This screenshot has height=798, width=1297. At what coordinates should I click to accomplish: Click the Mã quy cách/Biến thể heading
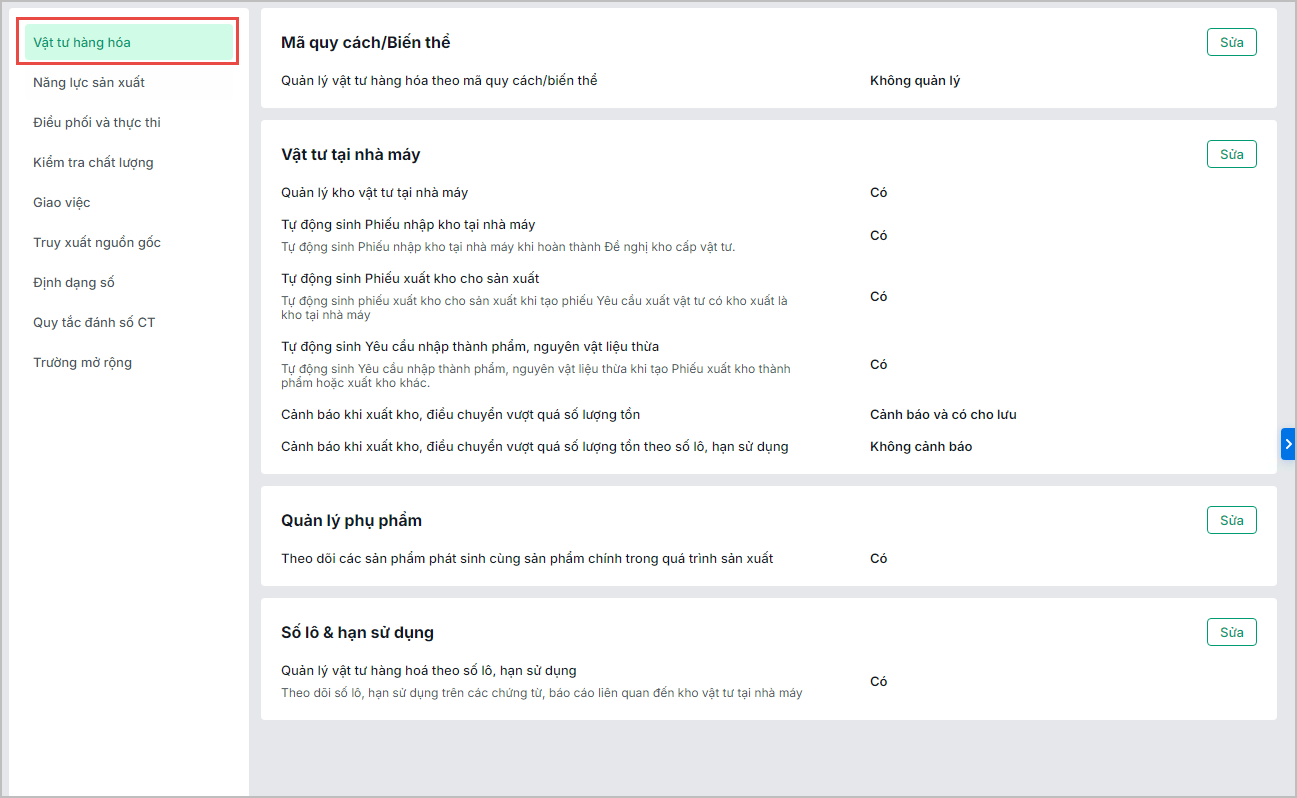tap(366, 42)
